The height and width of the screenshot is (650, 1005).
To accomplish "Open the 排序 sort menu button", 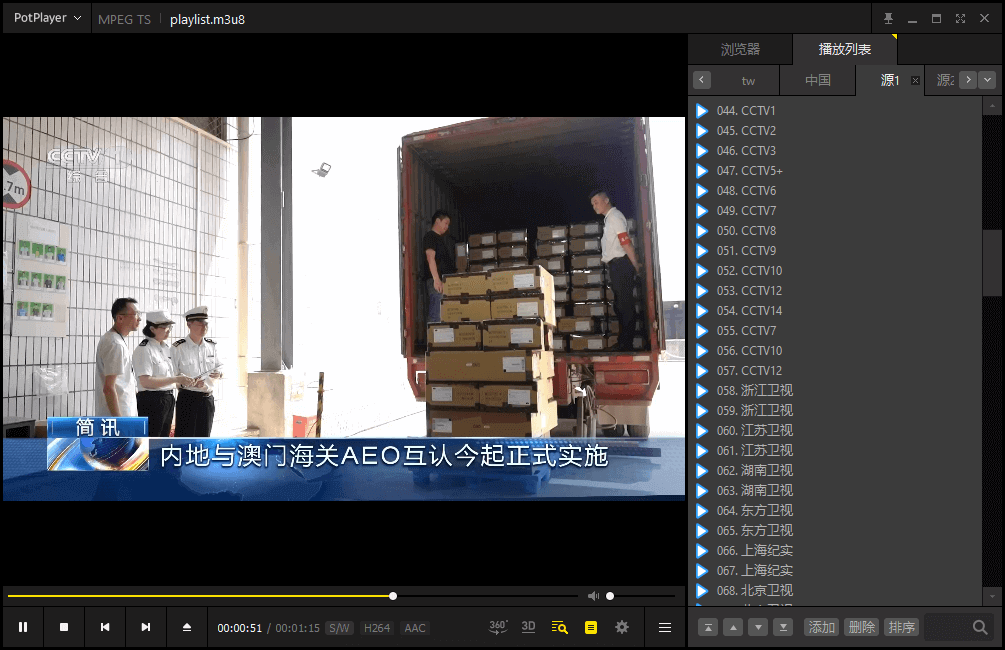I will [x=901, y=628].
